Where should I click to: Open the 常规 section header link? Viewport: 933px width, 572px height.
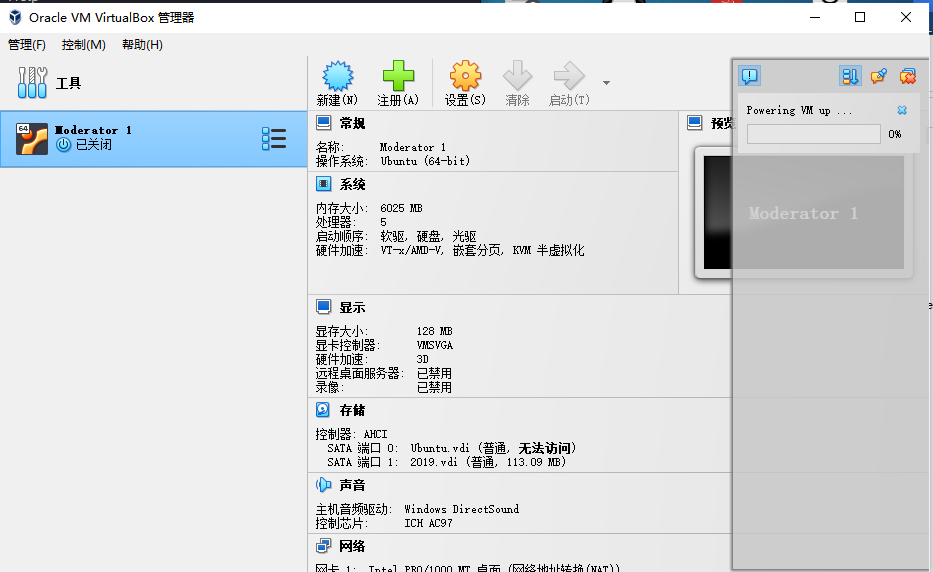click(352, 123)
